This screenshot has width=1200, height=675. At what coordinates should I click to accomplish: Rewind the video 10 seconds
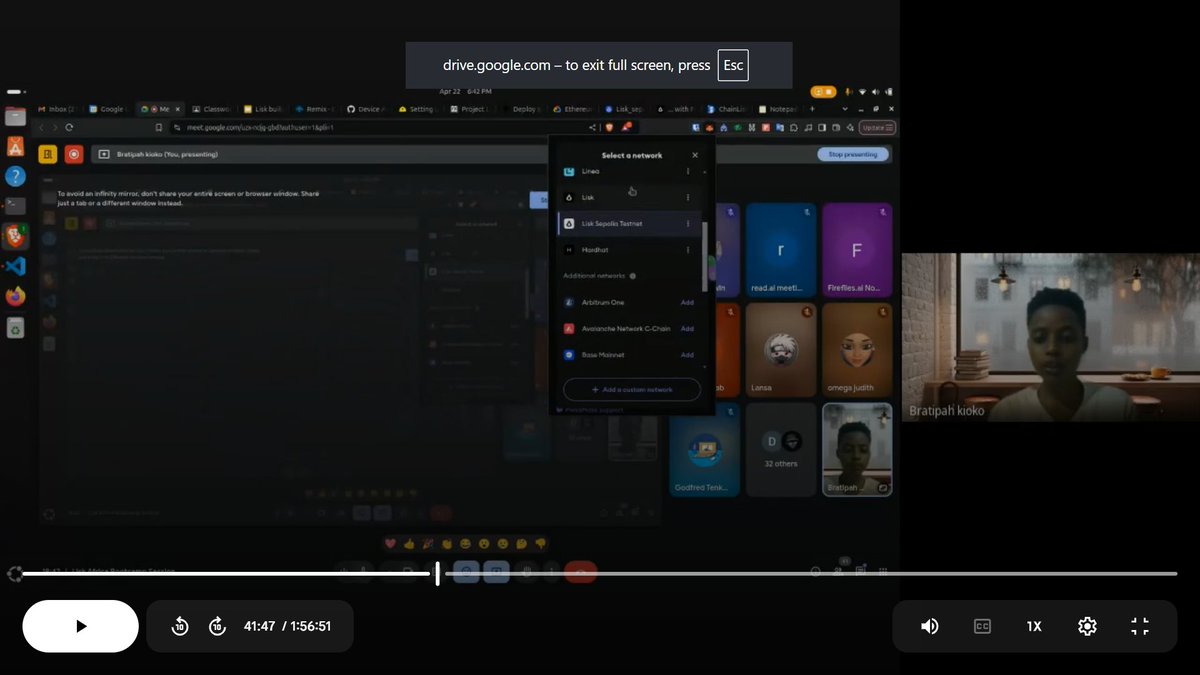click(x=180, y=626)
